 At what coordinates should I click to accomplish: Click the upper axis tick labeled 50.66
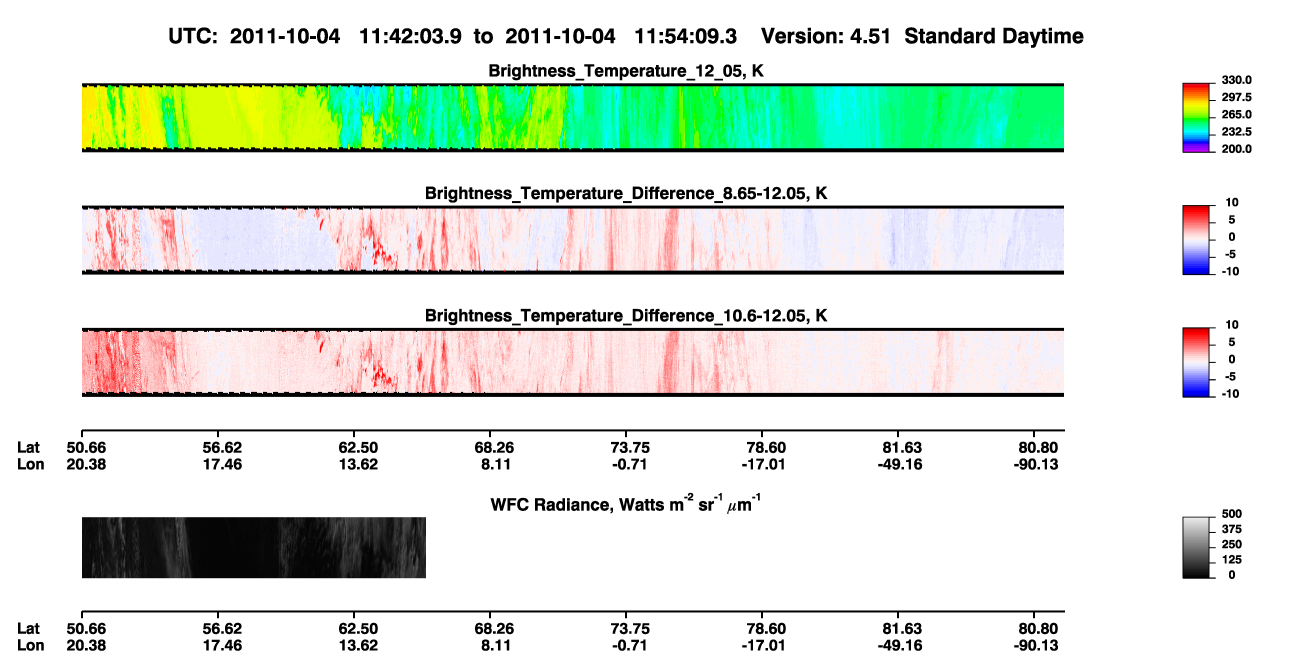pyautogui.click(x=81, y=448)
